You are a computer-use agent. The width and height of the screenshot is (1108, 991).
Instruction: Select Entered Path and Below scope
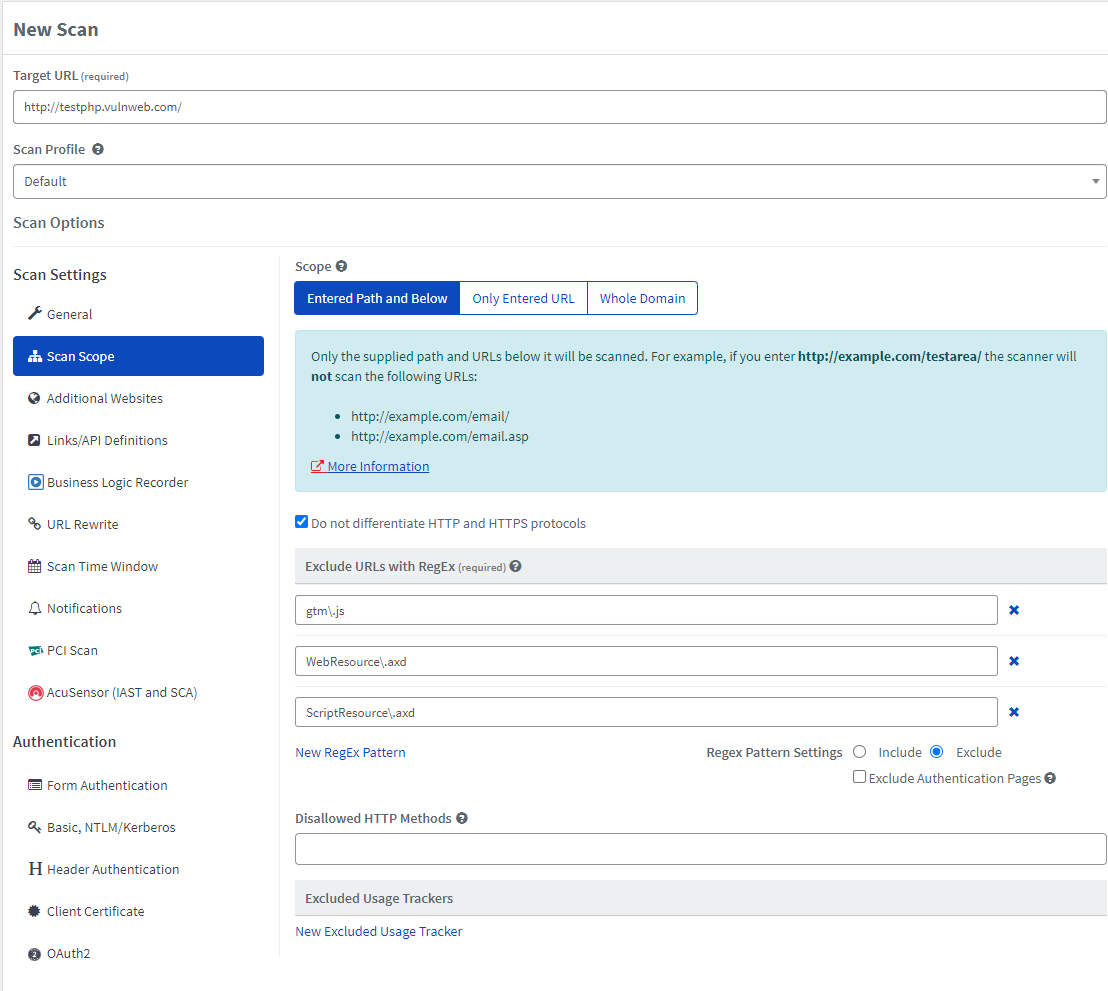(377, 298)
